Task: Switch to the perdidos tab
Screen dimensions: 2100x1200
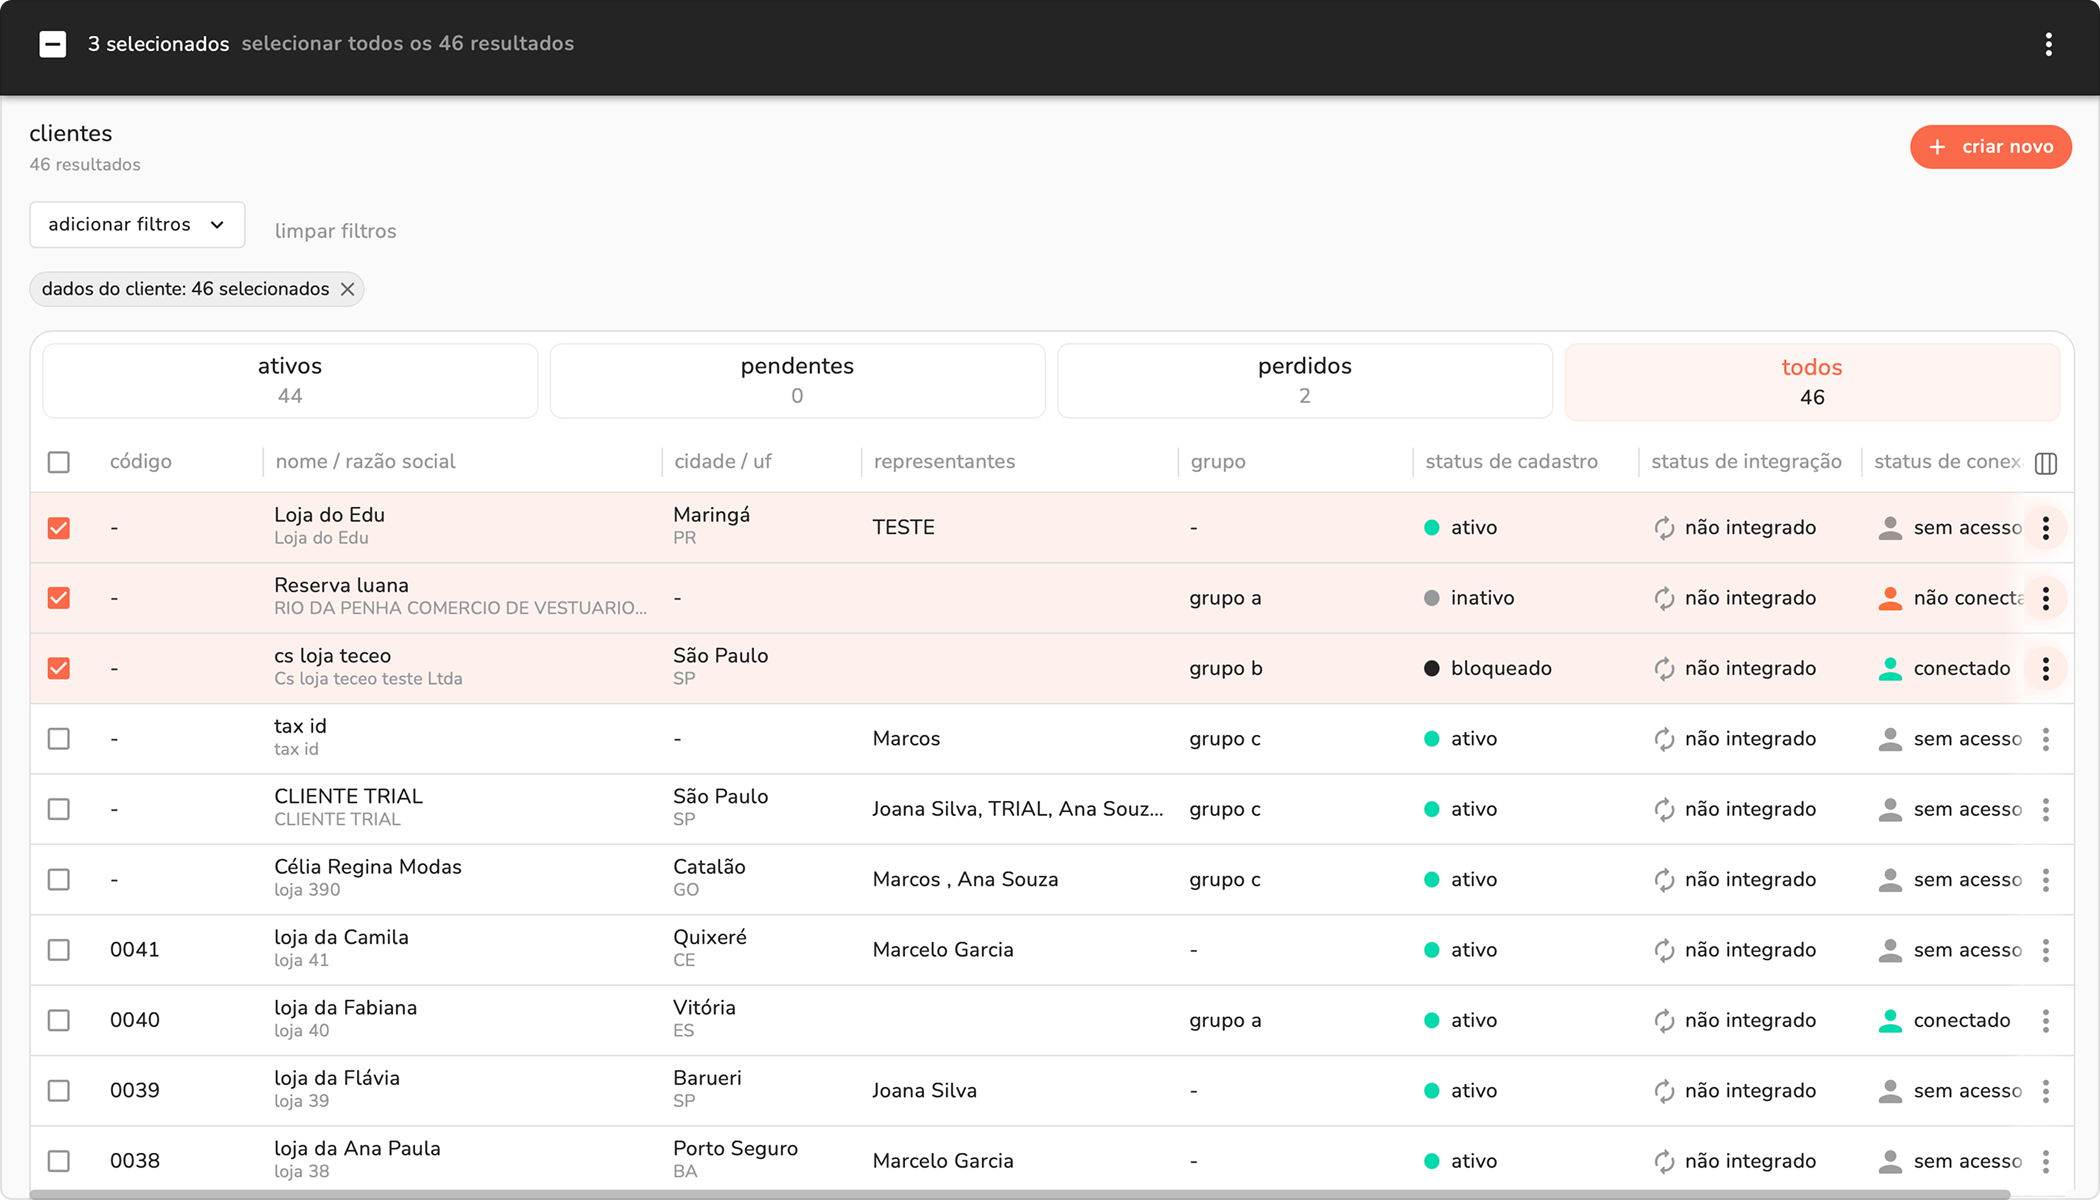Action: tap(1304, 380)
